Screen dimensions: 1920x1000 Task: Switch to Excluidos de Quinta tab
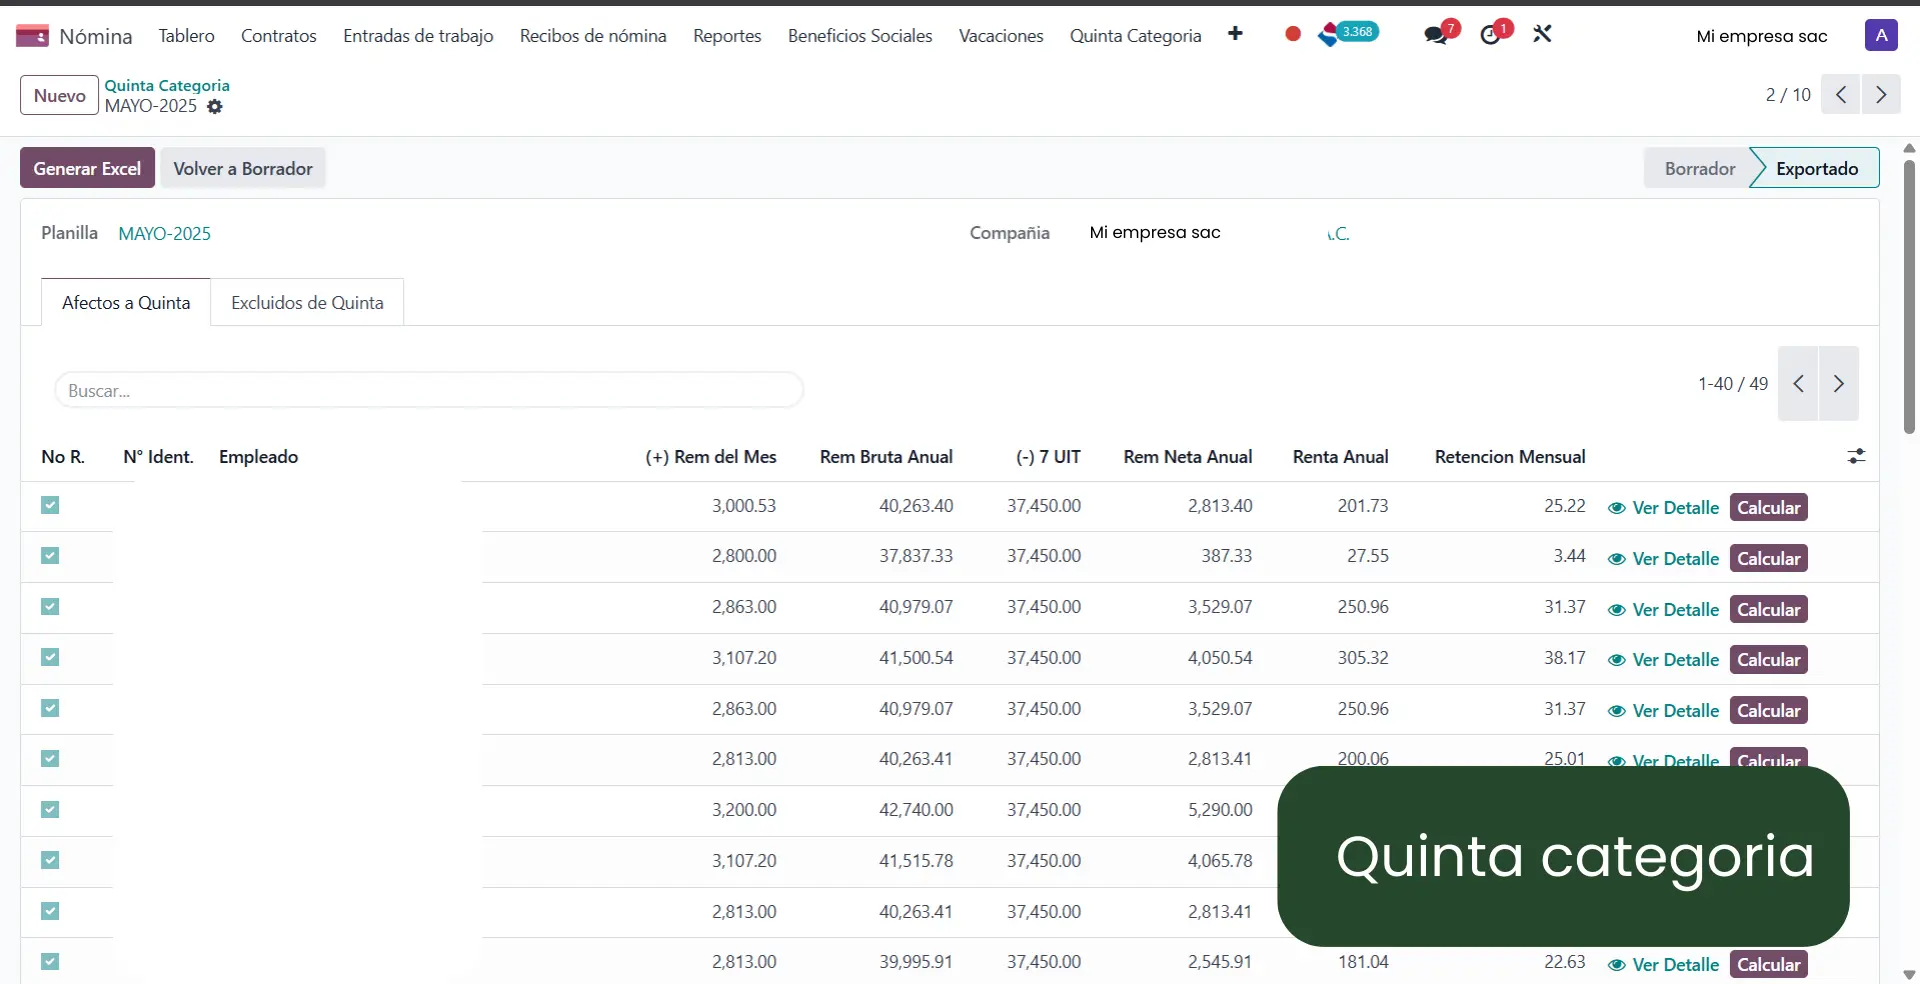306,302
